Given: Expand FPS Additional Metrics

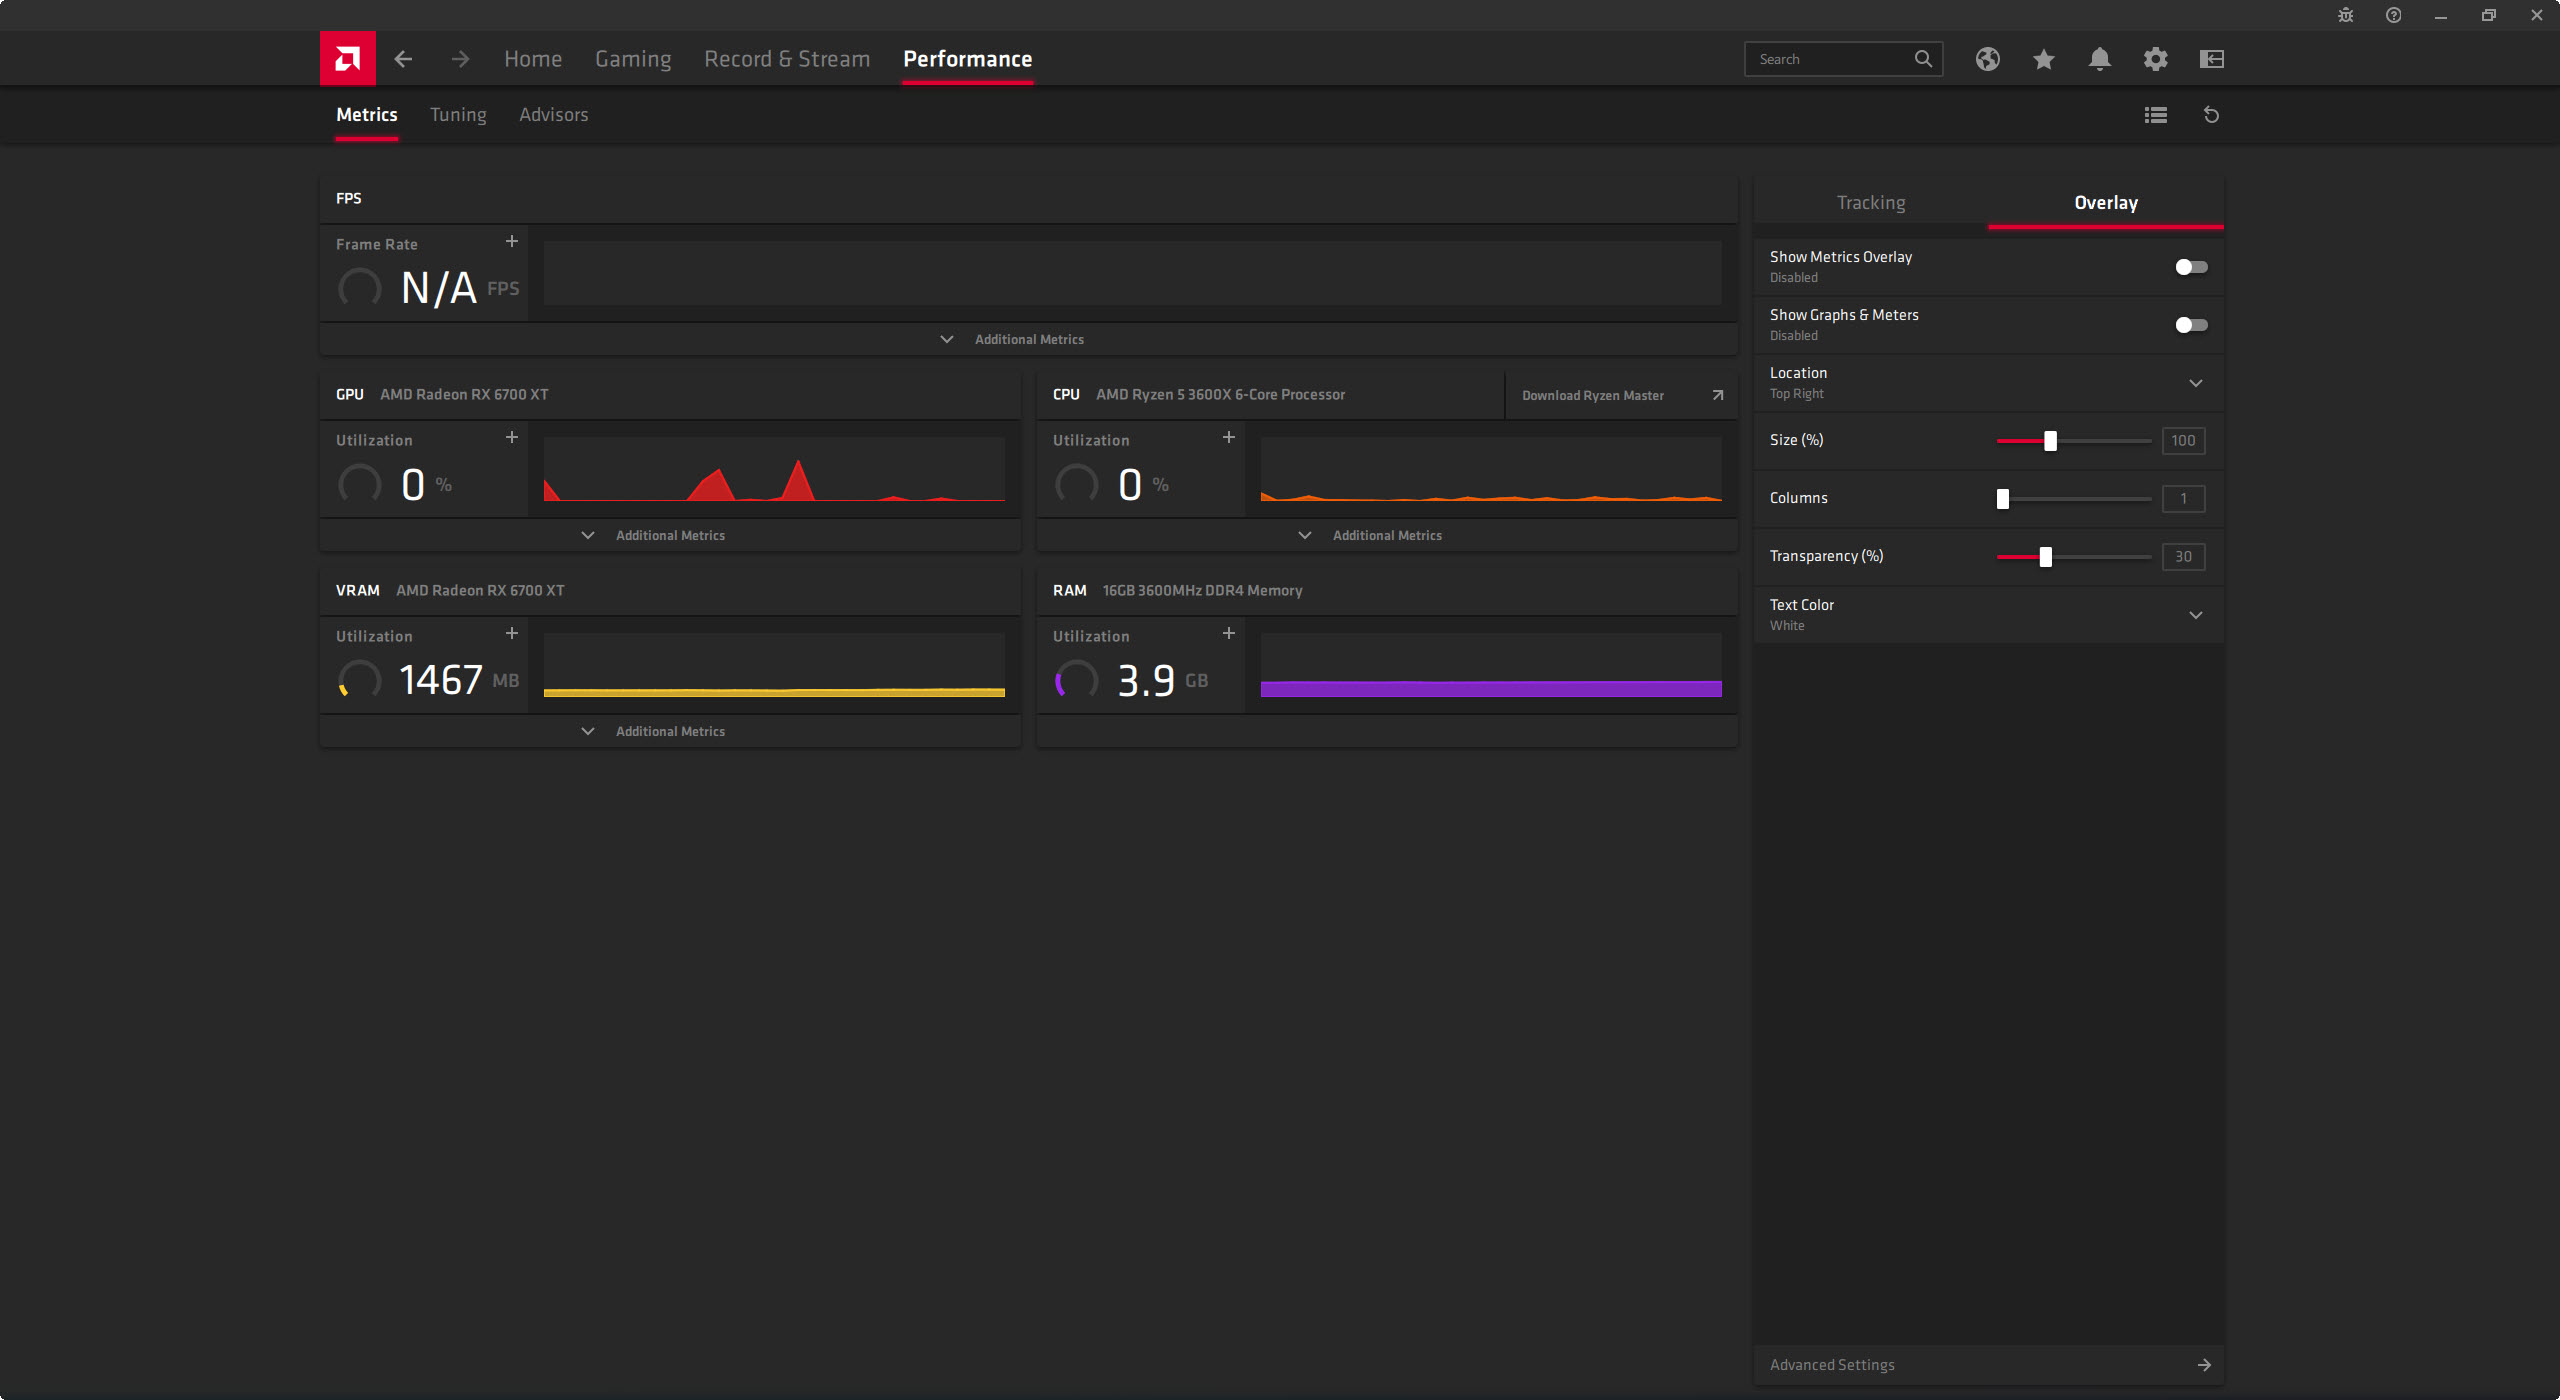Looking at the screenshot, I should (1028, 340).
